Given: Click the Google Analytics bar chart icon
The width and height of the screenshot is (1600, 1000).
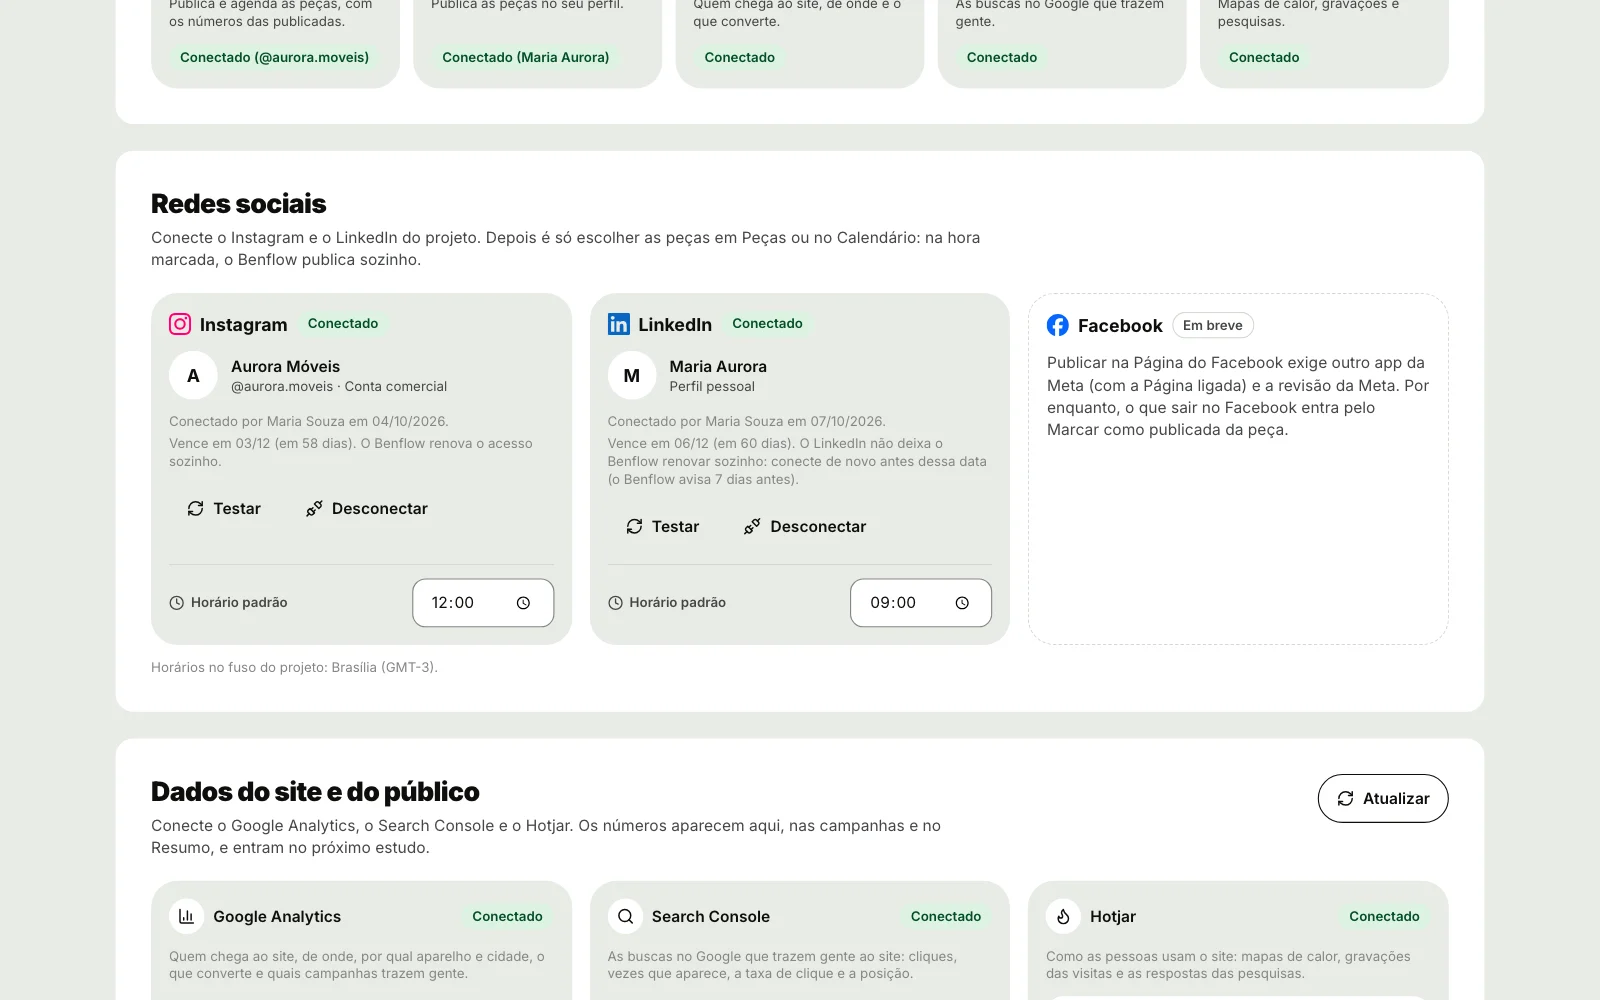Looking at the screenshot, I should 186,916.
